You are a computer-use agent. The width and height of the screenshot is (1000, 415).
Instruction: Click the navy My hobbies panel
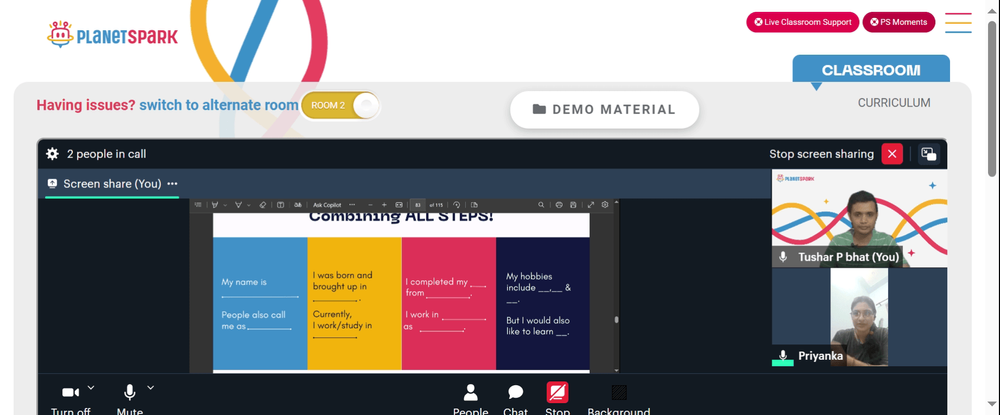tap(543, 303)
